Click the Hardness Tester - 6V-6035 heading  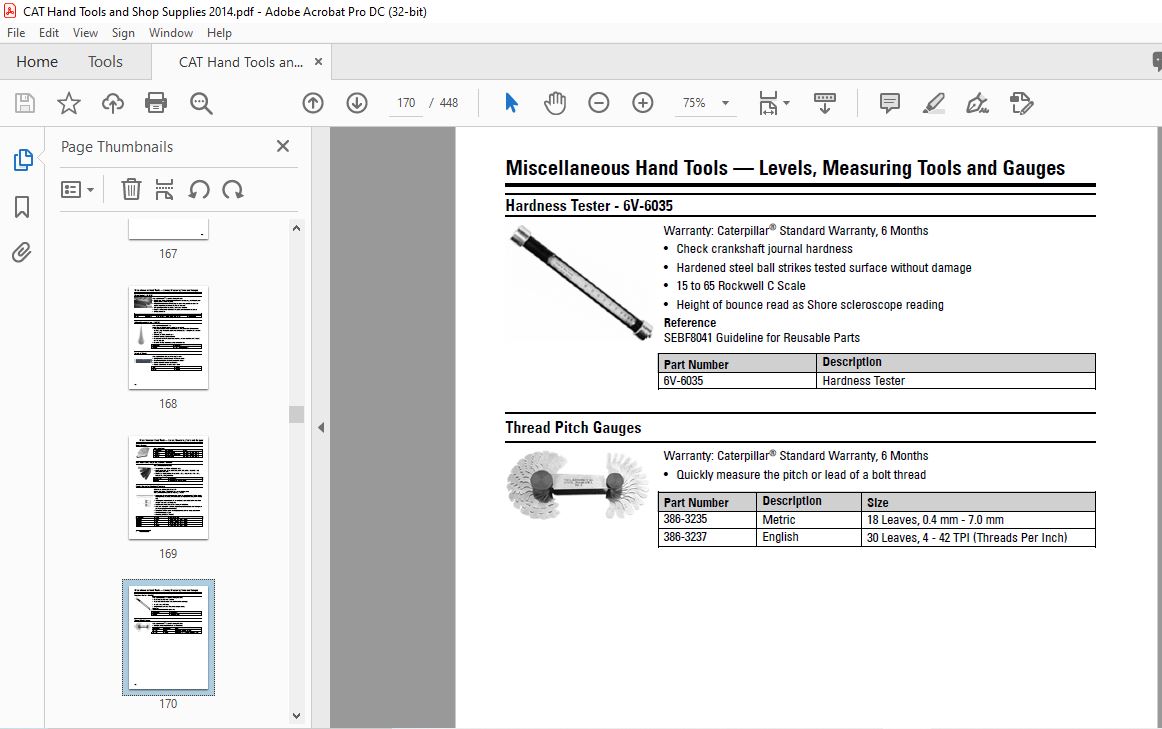(589, 205)
